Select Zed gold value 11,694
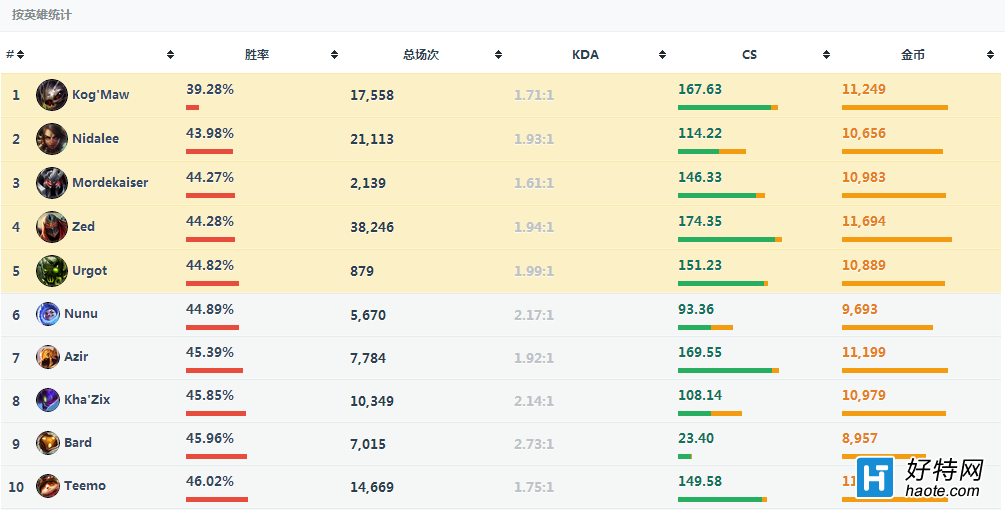 click(864, 221)
